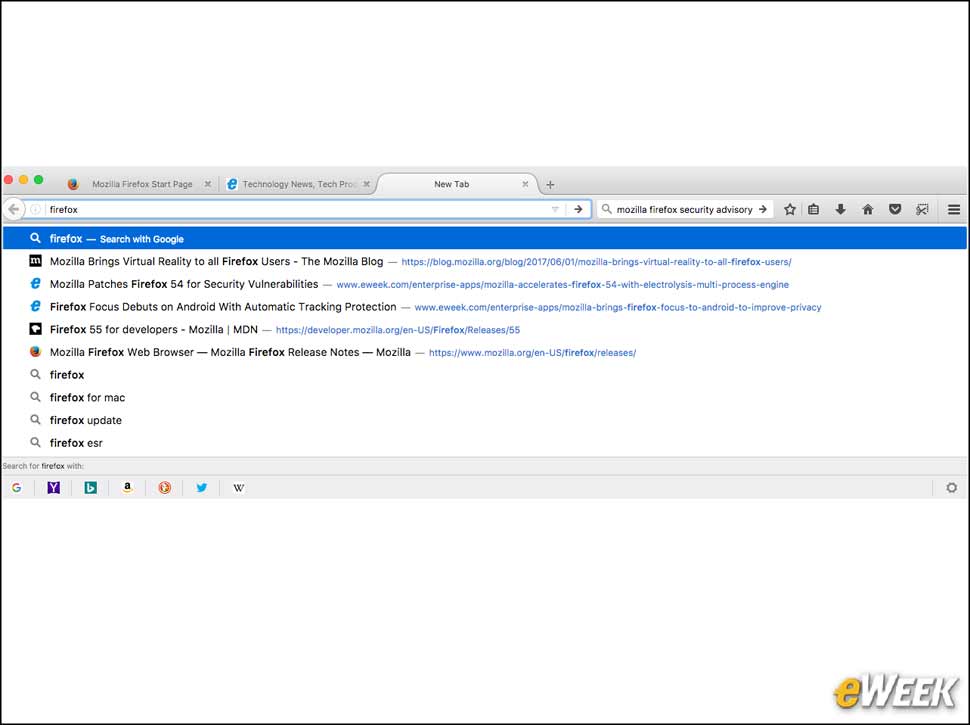
Task: Click the MDN favicon beside Firefox 55 row
Action: click(36, 329)
